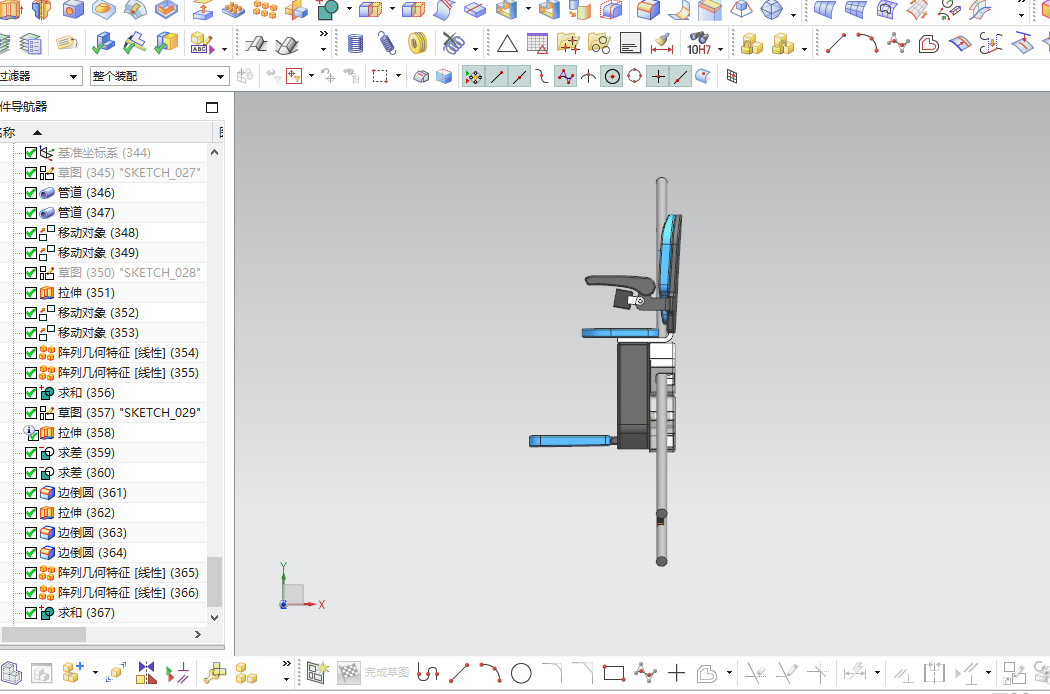
Task: Select the arc curve tool in top-right toolbar
Action: click(868, 44)
